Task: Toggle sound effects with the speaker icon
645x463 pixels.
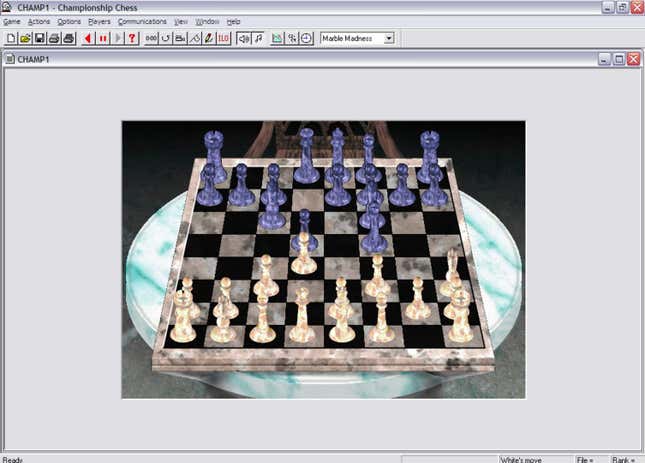Action: (x=244, y=39)
